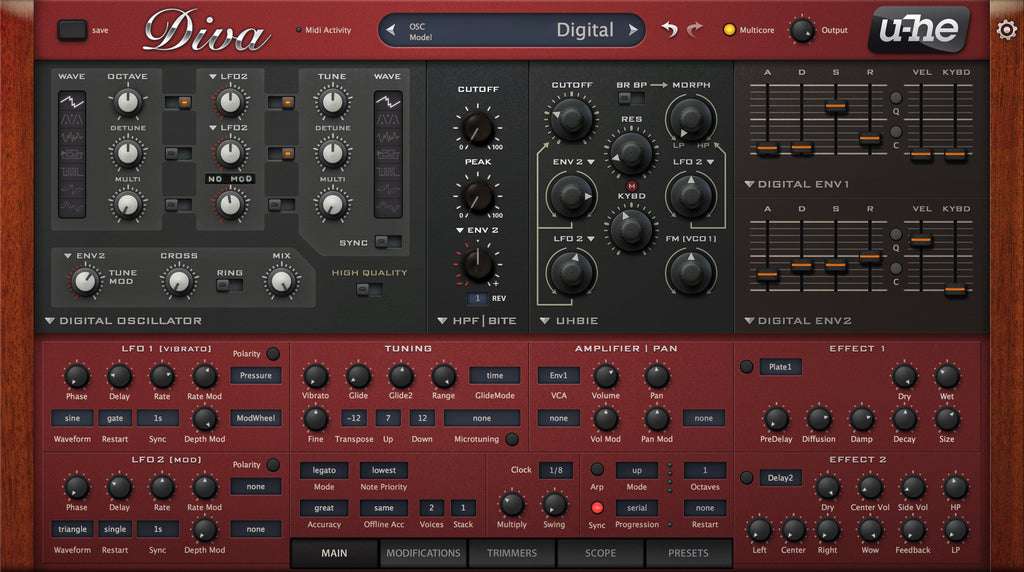Enable Effect 1 power button
This screenshot has width=1024, height=572.
(x=746, y=367)
